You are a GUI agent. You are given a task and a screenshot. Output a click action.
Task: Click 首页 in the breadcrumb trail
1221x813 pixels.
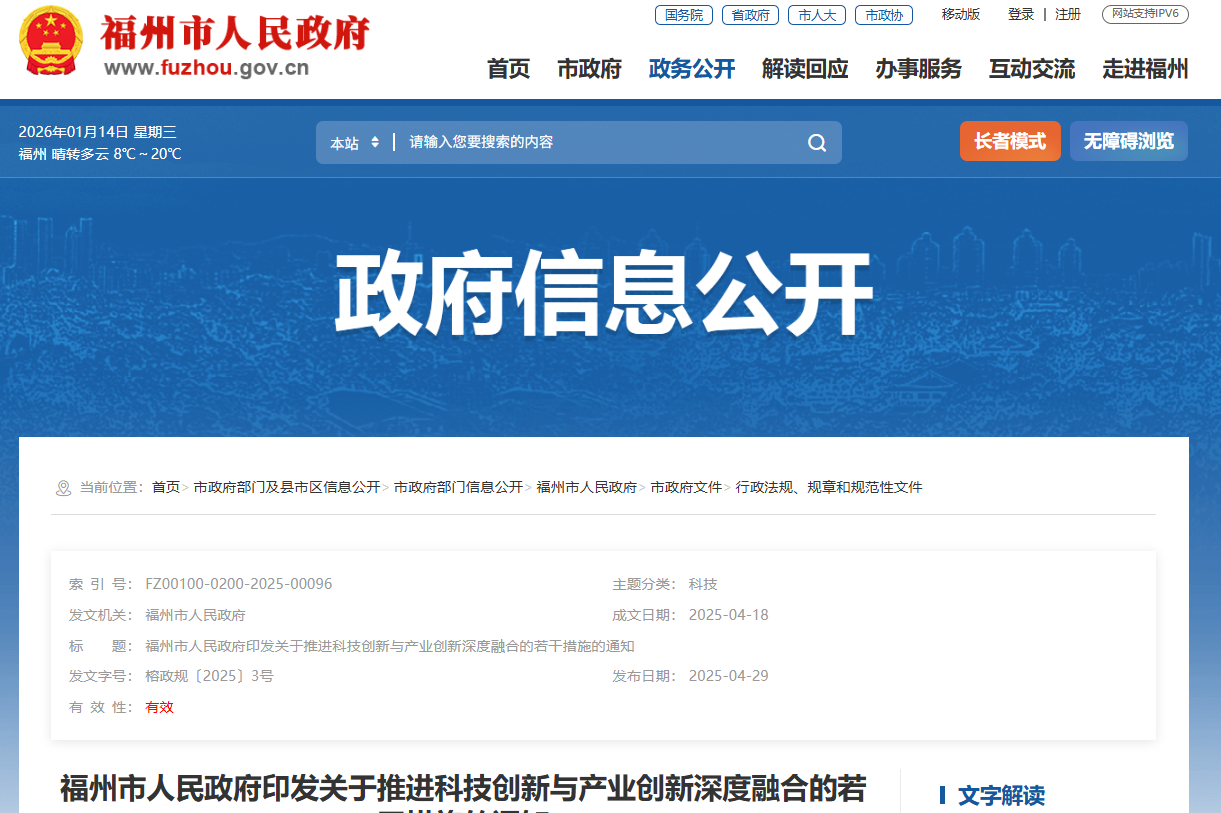(167, 487)
